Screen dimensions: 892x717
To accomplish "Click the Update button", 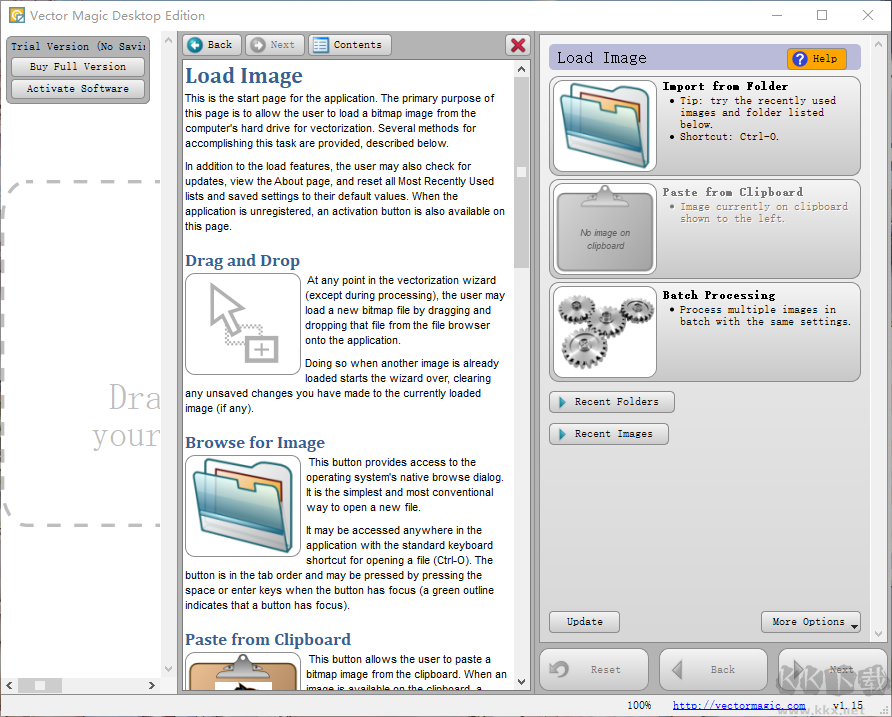I will point(584,622).
